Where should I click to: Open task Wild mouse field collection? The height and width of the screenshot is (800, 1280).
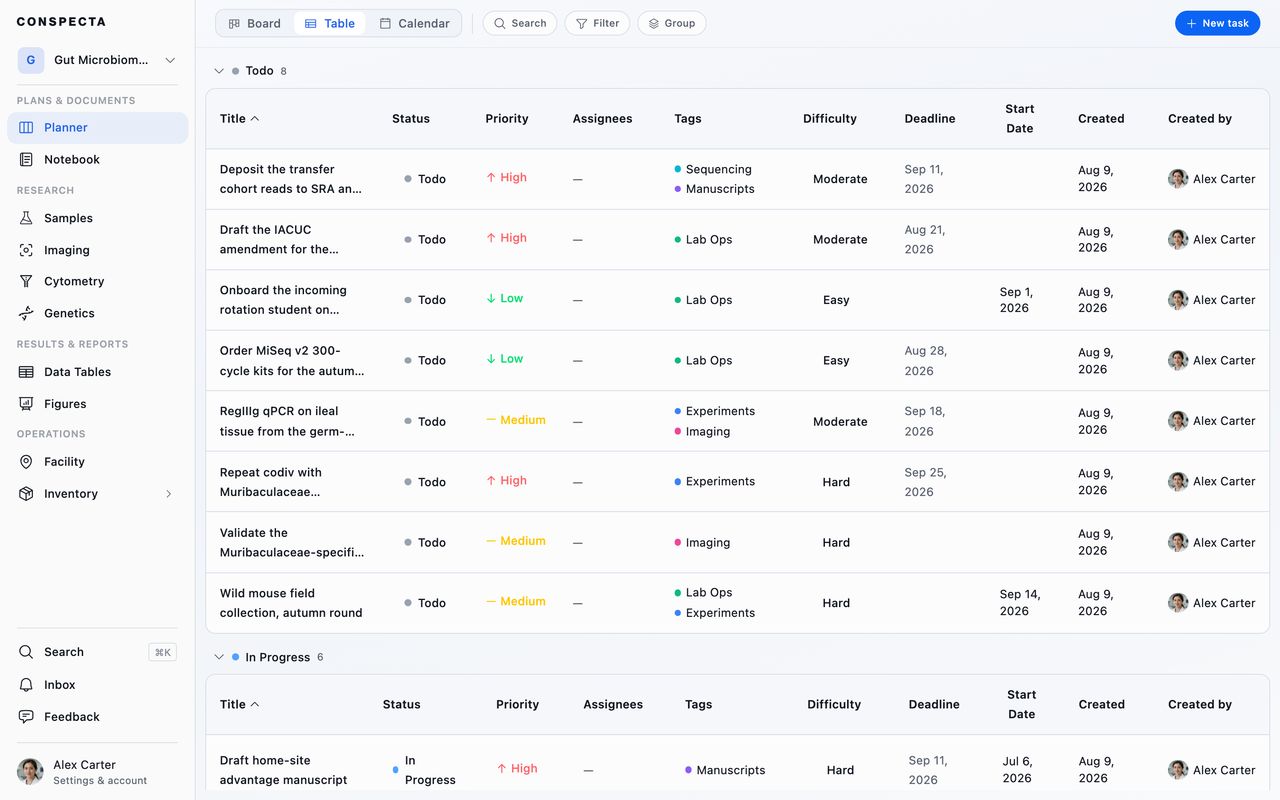pos(291,603)
